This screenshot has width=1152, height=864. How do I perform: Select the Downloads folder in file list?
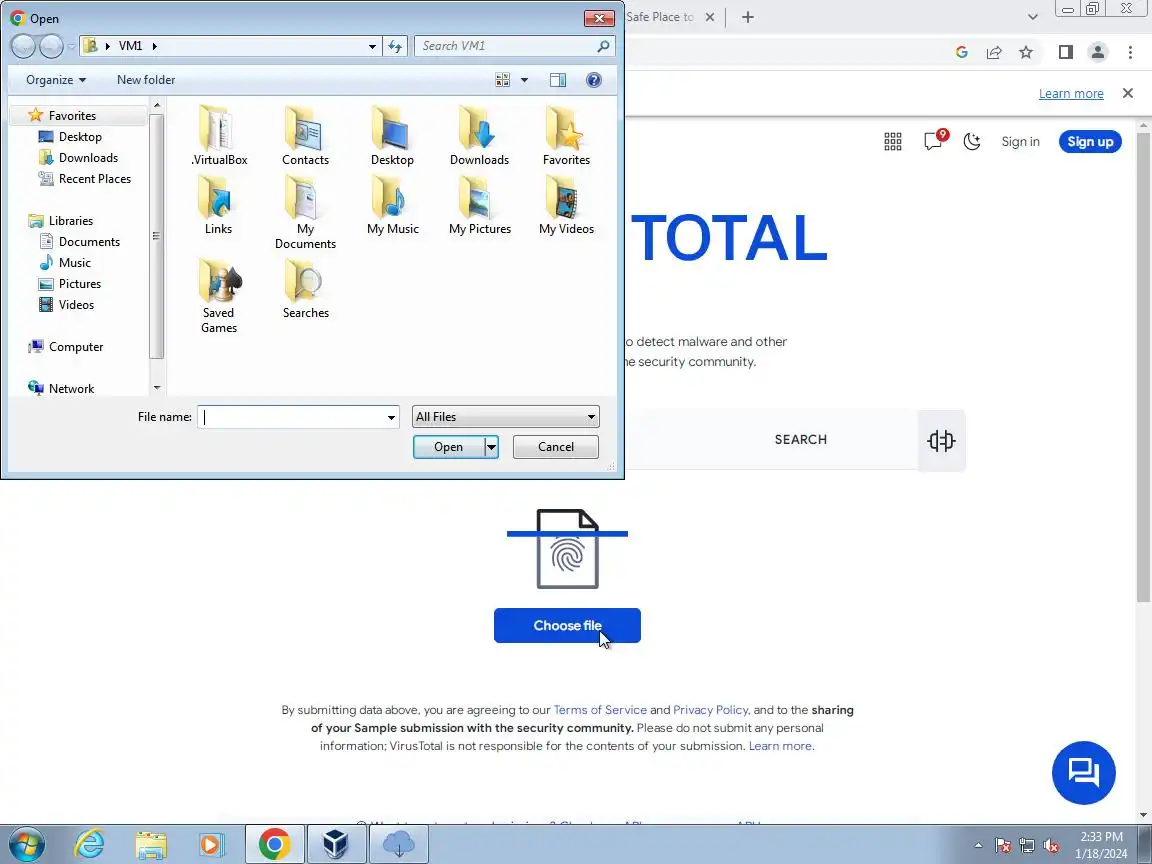479,136
